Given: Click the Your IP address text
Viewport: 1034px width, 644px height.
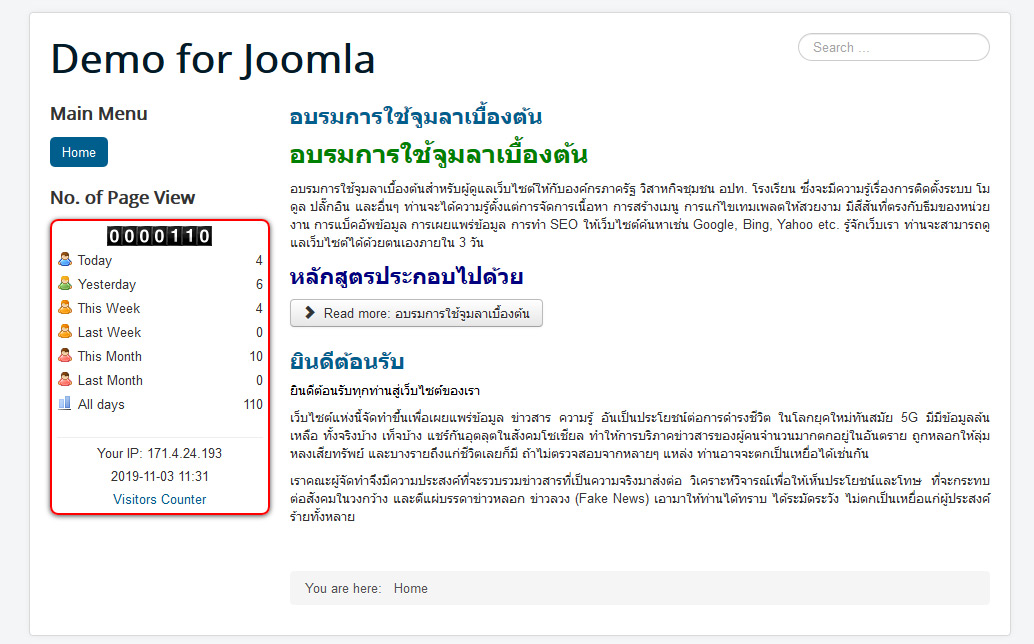Looking at the screenshot, I should tap(159, 453).
